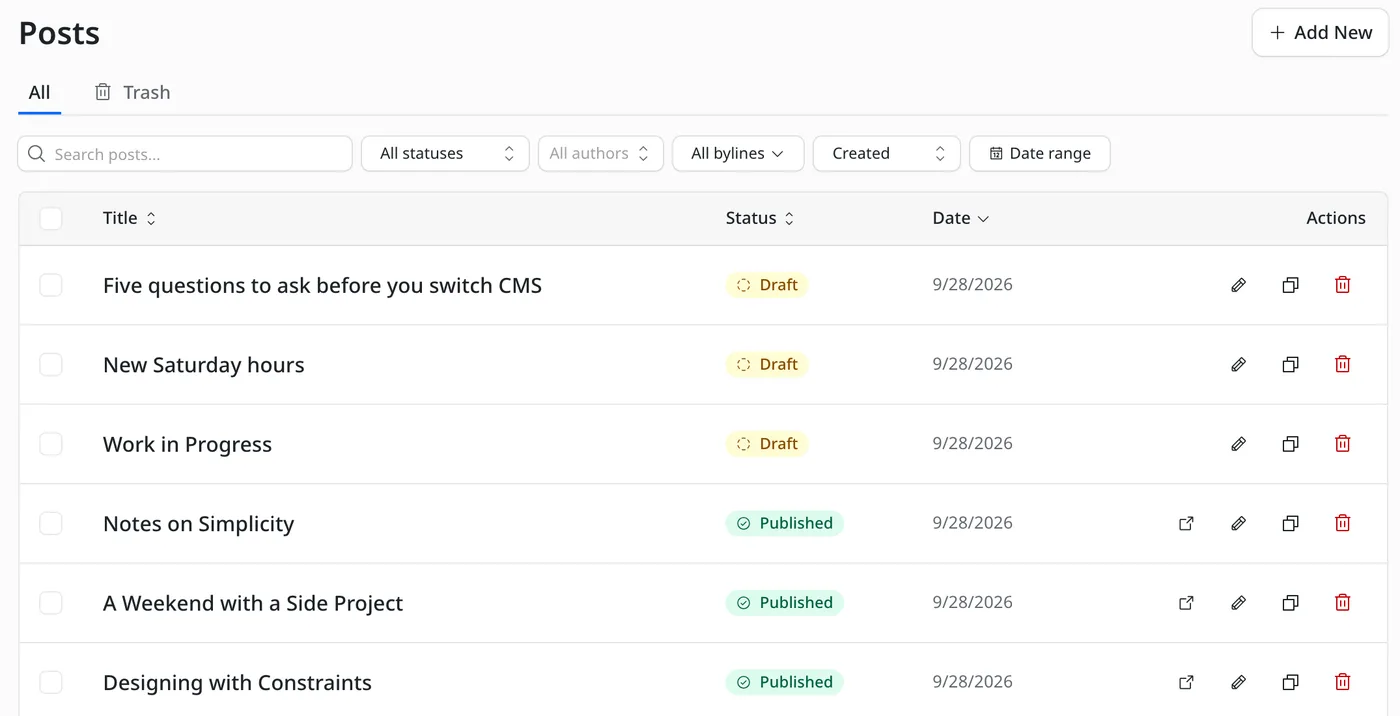The height and width of the screenshot is (716, 1400).
Task: Duplicate the 'Notes on Simplicity' post
Action: [x=1290, y=523]
